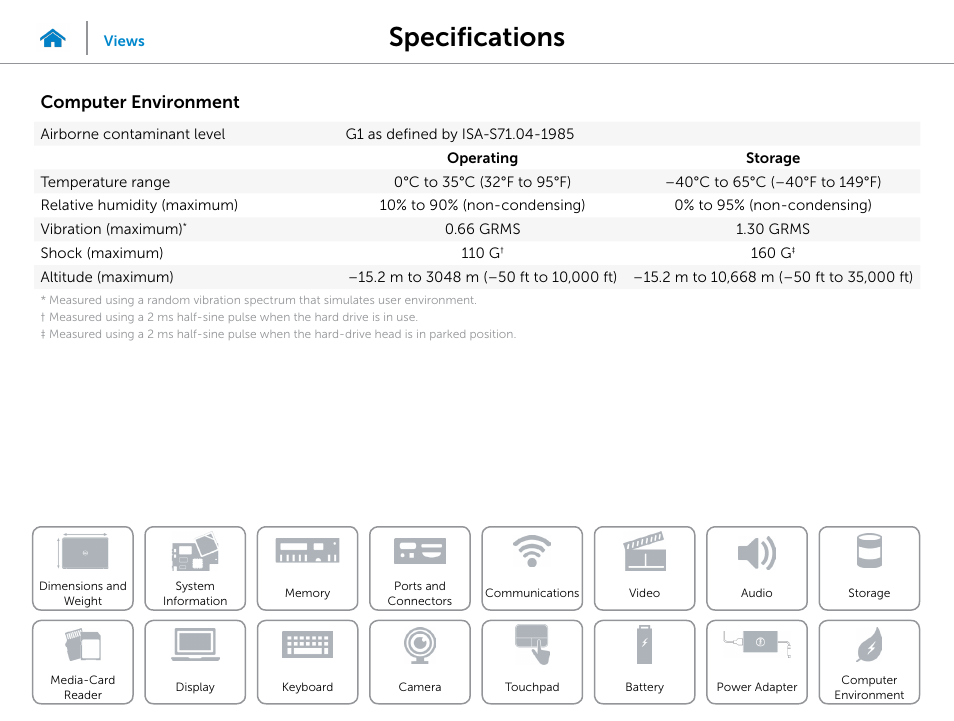
Task: Show Display specifications
Action: click(x=195, y=662)
